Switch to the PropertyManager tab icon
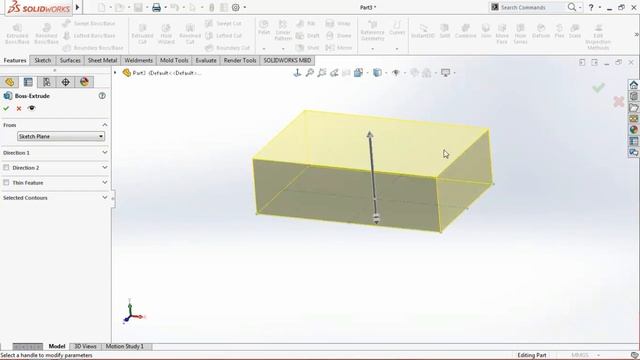 pos(28,82)
